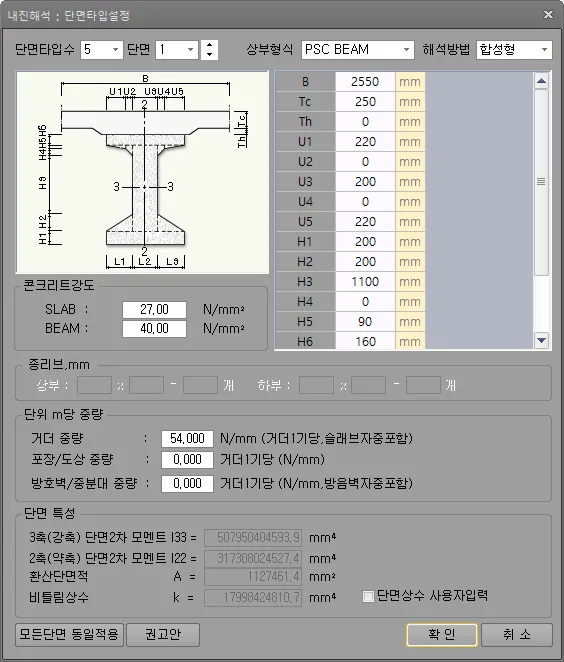Click the 모든단면 동일적용 button

69,635
